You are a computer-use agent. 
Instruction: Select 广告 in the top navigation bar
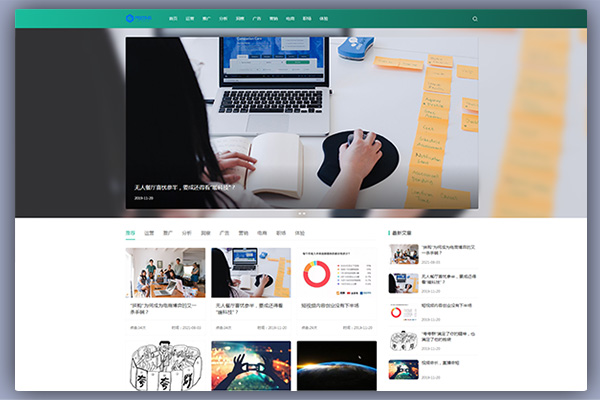tap(256, 18)
